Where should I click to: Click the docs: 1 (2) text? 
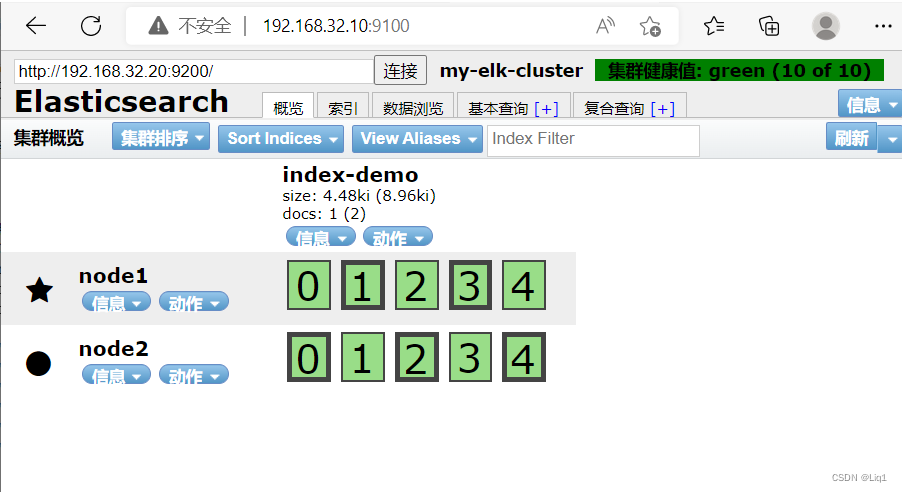[324, 214]
